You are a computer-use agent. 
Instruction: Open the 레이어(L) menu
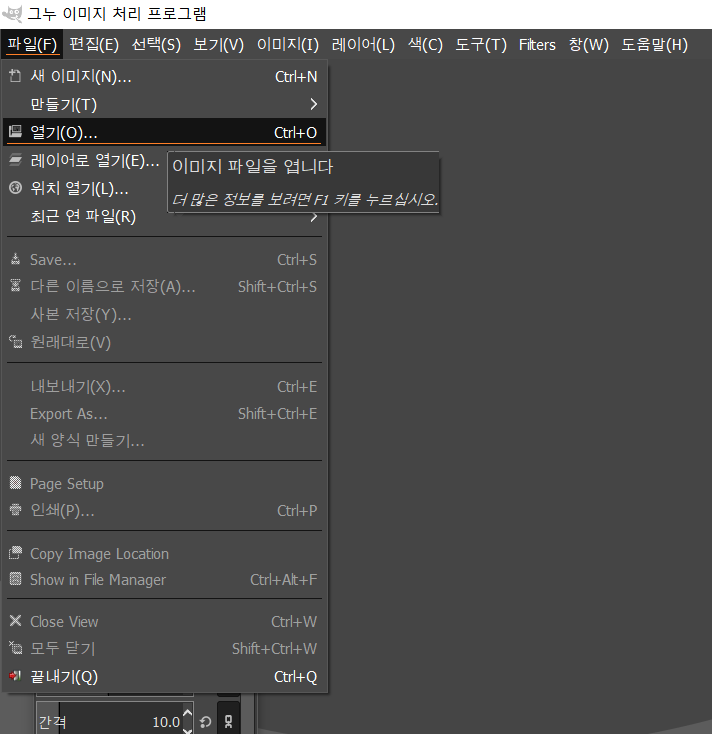point(363,45)
